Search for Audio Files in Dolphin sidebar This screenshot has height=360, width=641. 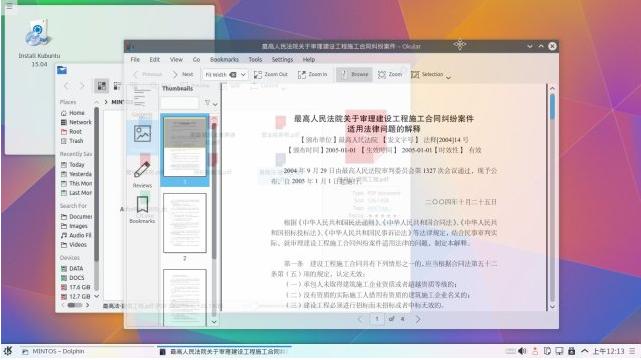[x=76, y=235]
